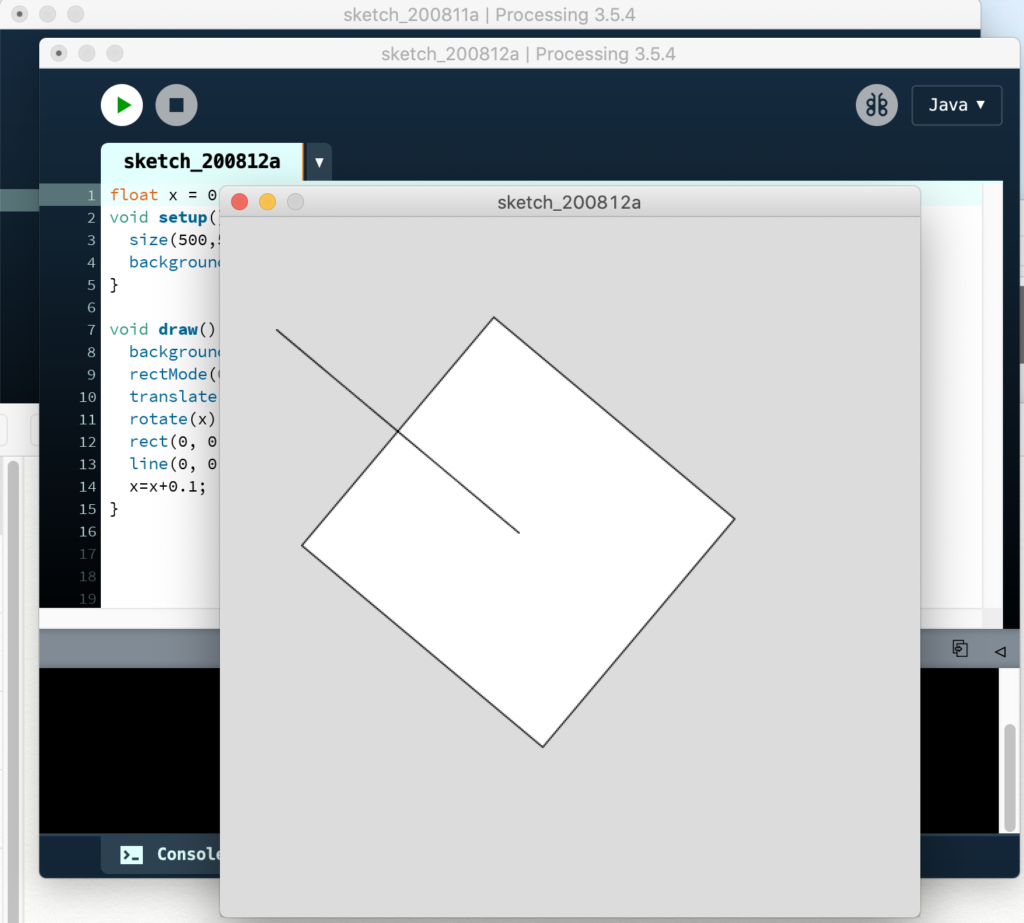Click the console vertical scrollbar
This screenshot has height=923, width=1024.
[x=1009, y=770]
